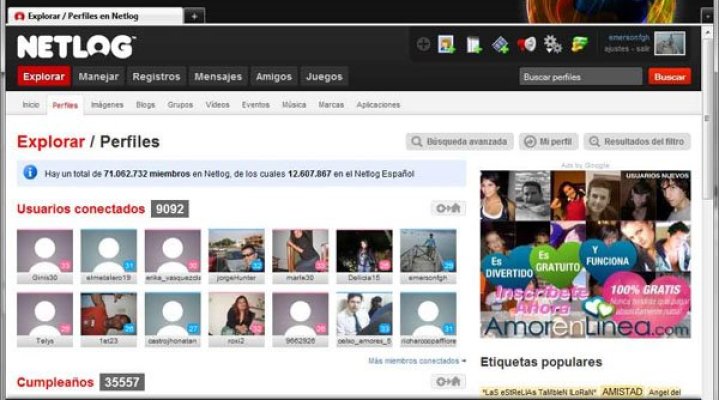Click the magnifier in Resultados del filtro button
The width and height of the screenshot is (719, 400).
point(594,142)
